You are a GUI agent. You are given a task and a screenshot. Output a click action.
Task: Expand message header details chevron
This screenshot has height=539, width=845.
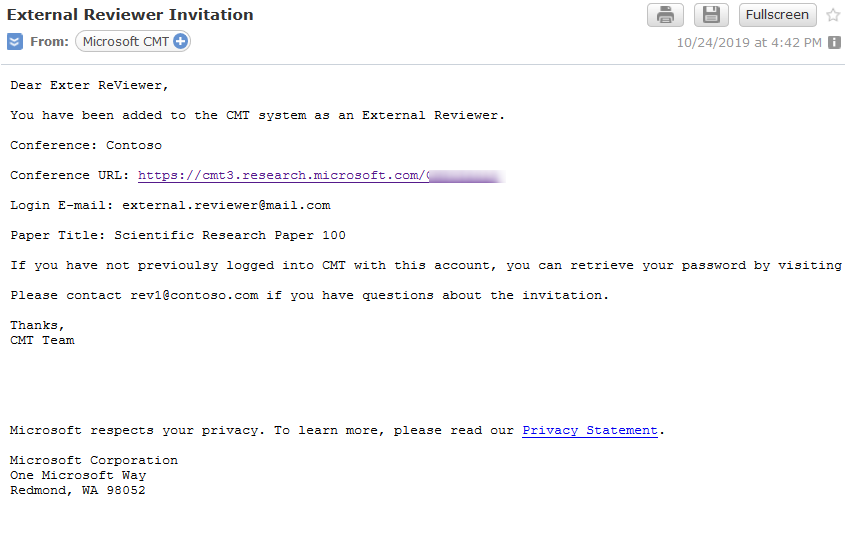14,41
